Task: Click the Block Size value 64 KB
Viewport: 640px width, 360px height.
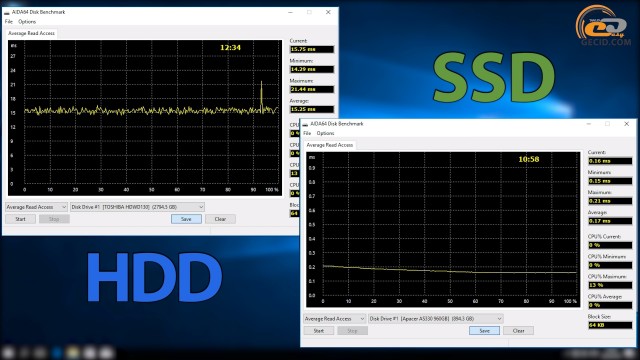Action: (610, 325)
